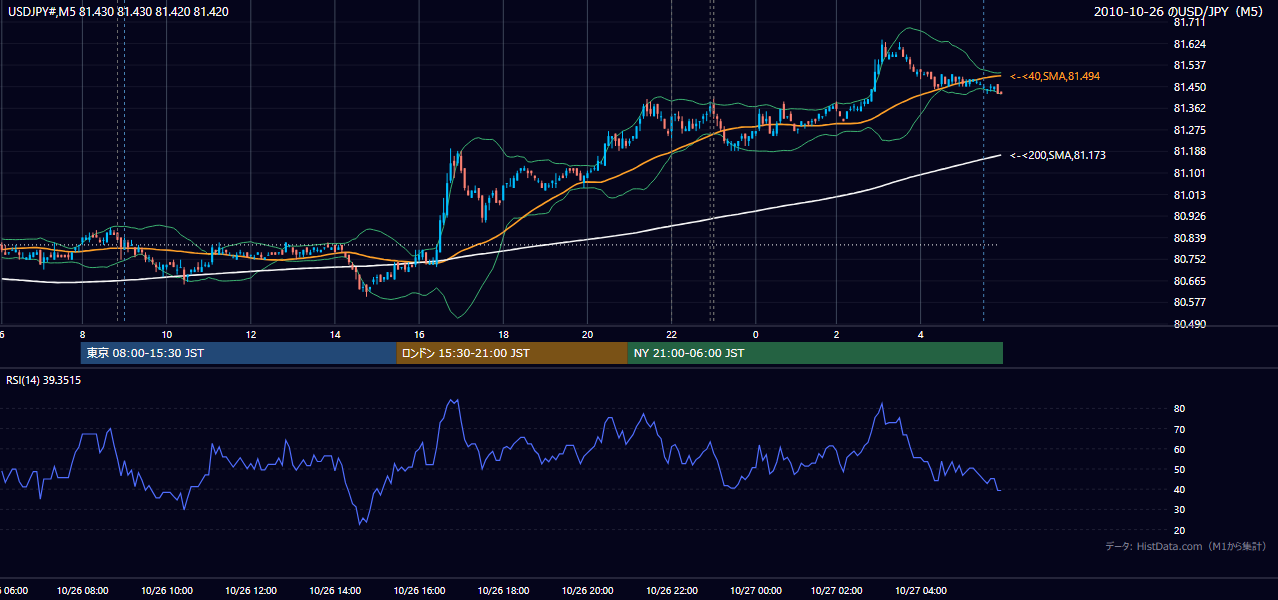Click bottom date label 10/26 18:00

coord(504,590)
